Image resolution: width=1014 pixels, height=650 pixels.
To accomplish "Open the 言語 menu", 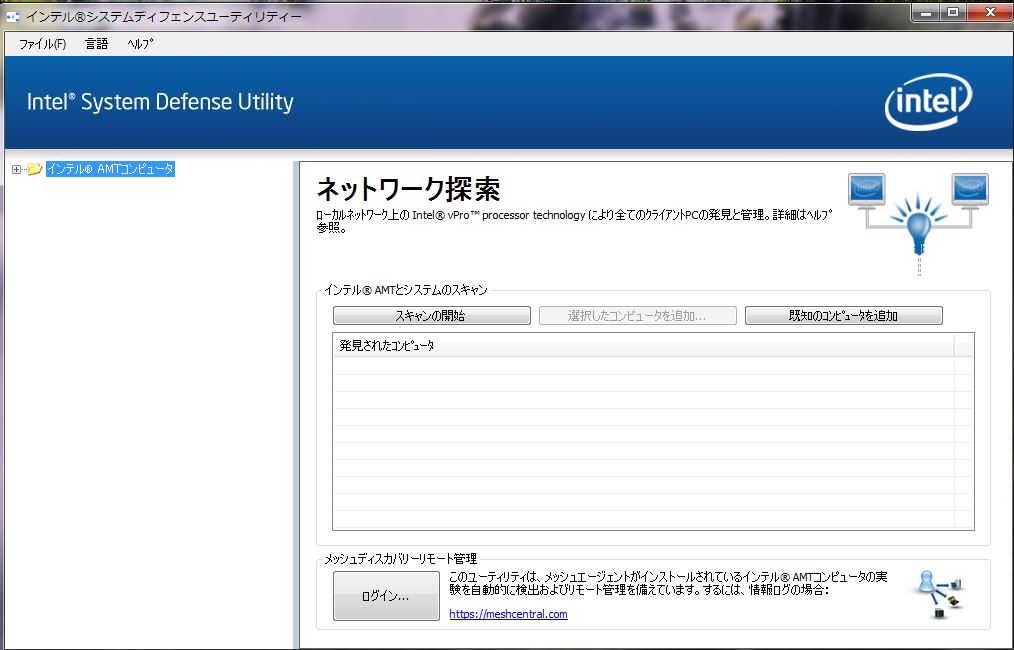I will pos(96,44).
